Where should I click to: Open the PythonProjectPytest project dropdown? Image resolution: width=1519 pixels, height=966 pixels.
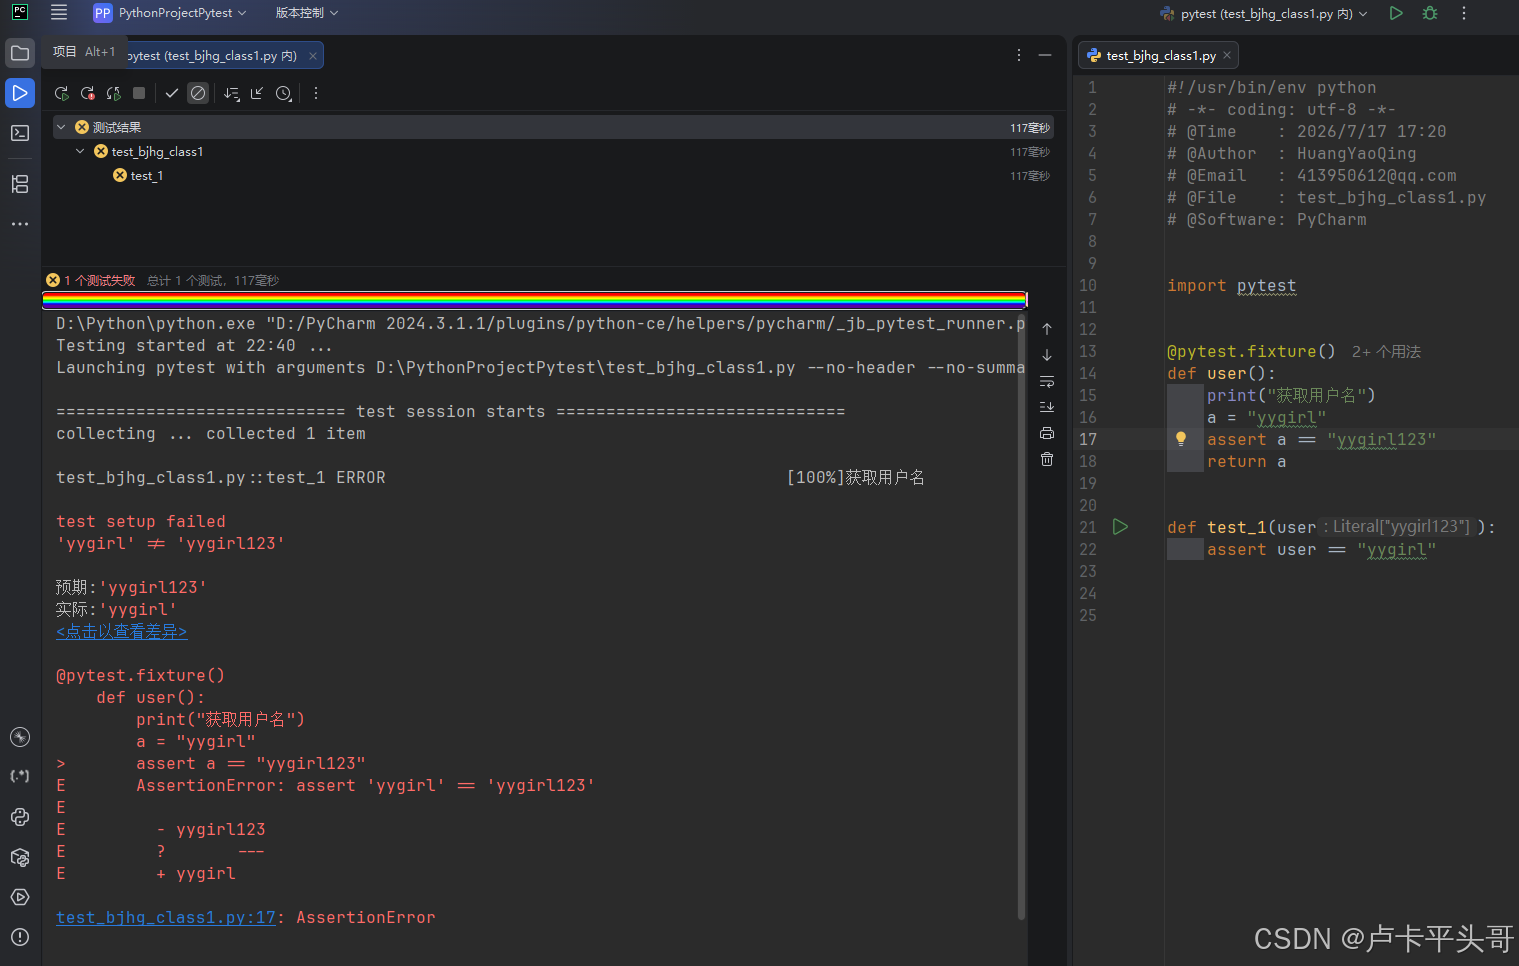pos(170,13)
